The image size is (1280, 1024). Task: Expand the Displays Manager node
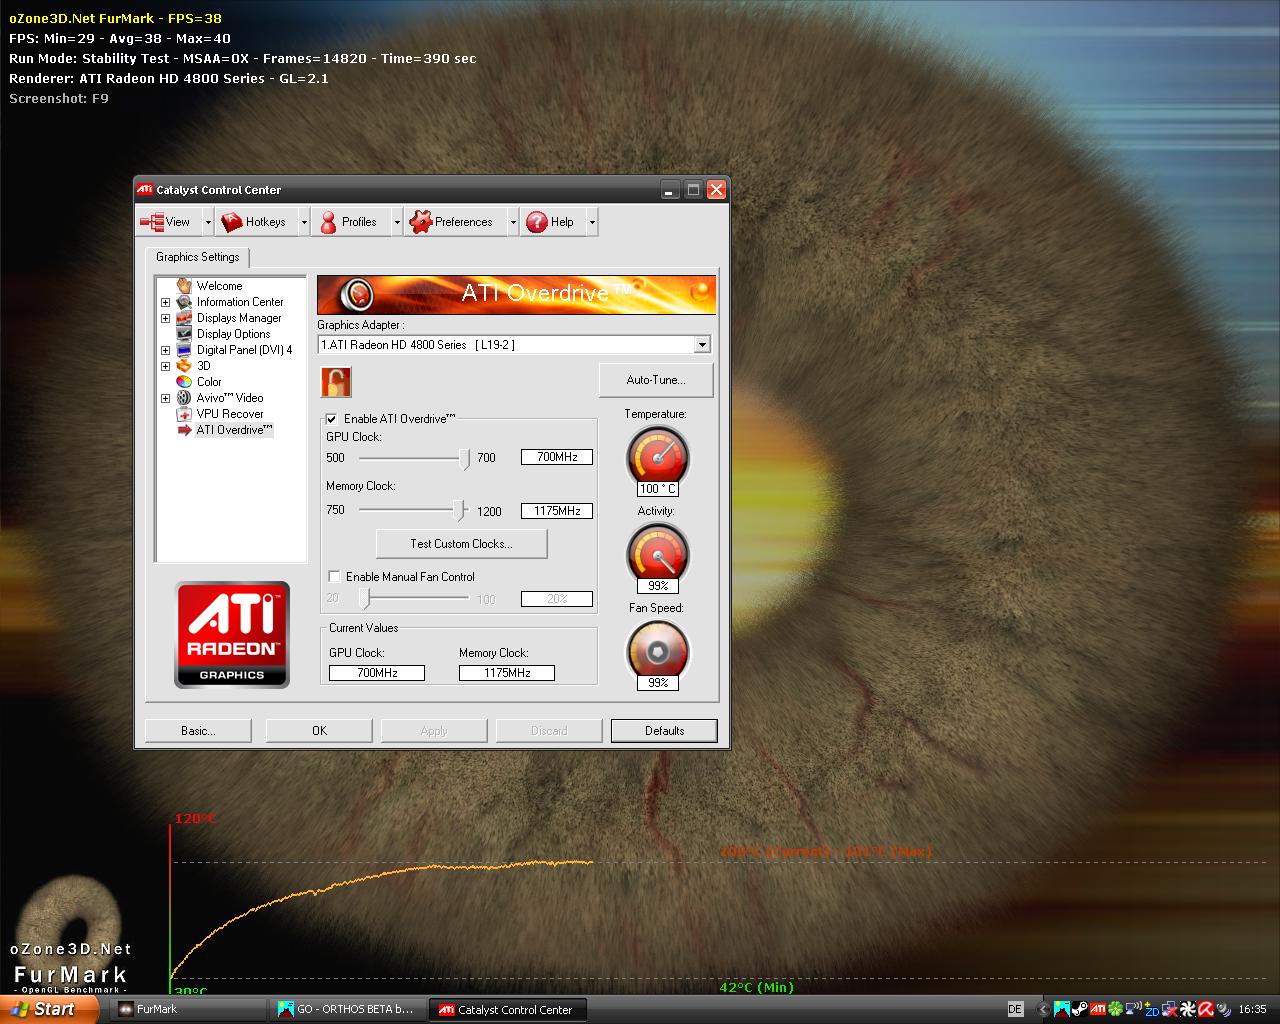click(165, 318)
